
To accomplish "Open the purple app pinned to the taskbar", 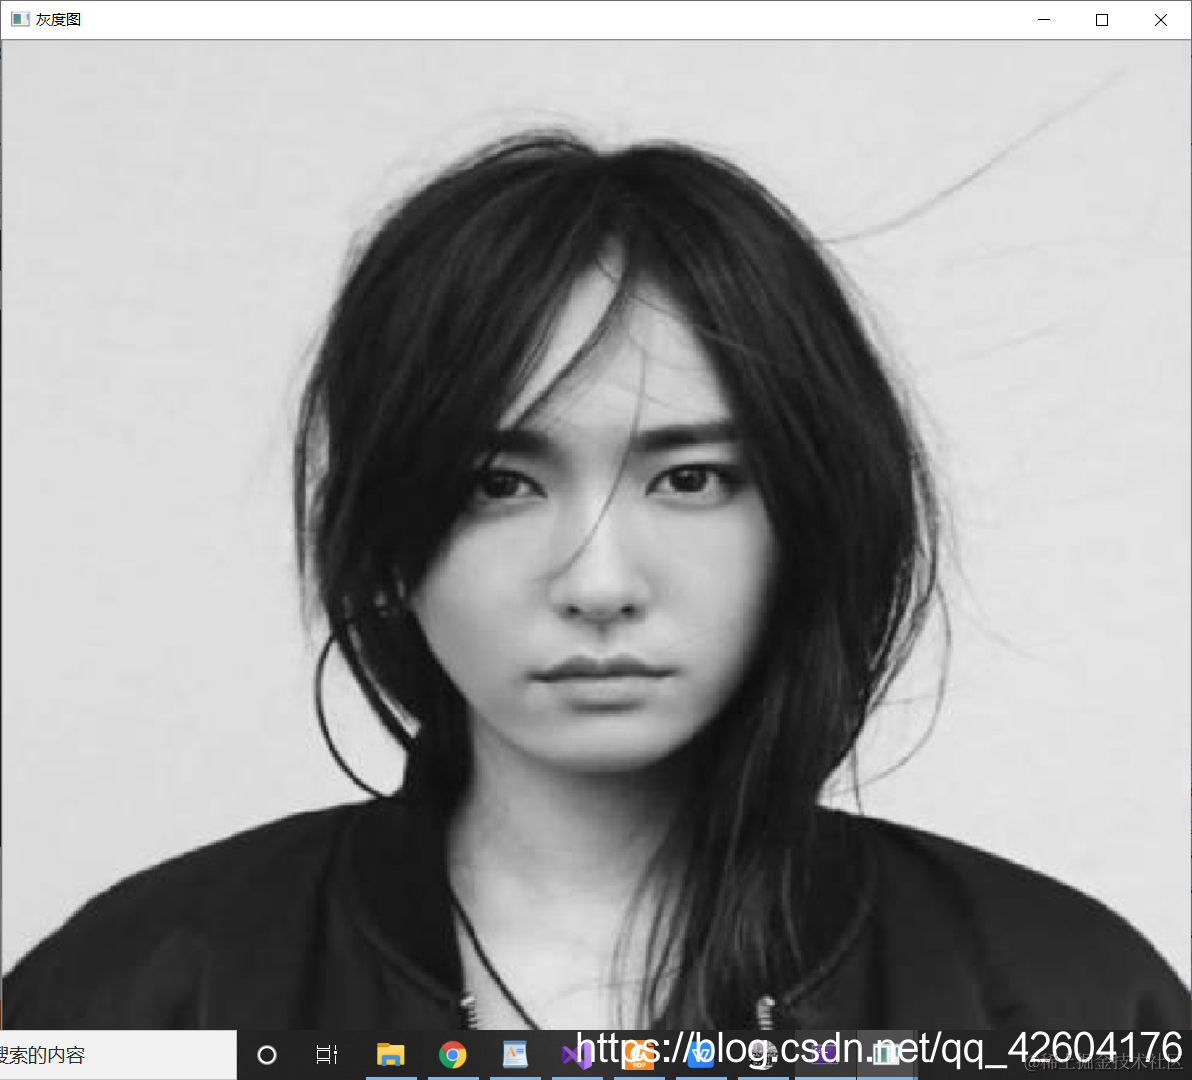I will click(825, 1053).
